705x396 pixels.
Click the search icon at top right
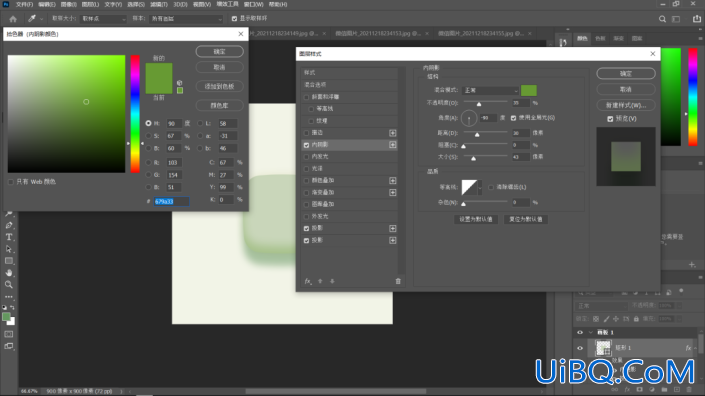662,19
